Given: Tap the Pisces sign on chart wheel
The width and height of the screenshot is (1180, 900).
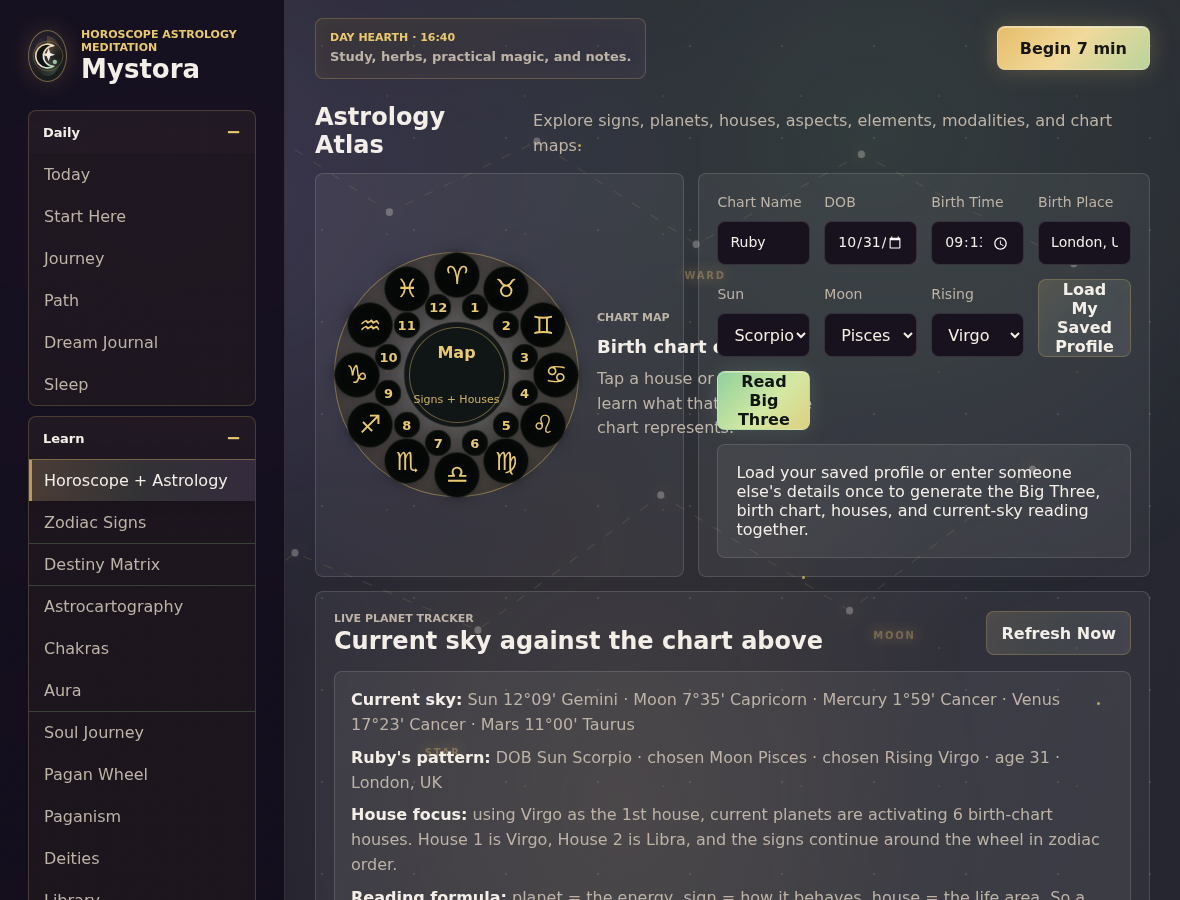Looking at the screenshot, I should (x=407, y=288).
